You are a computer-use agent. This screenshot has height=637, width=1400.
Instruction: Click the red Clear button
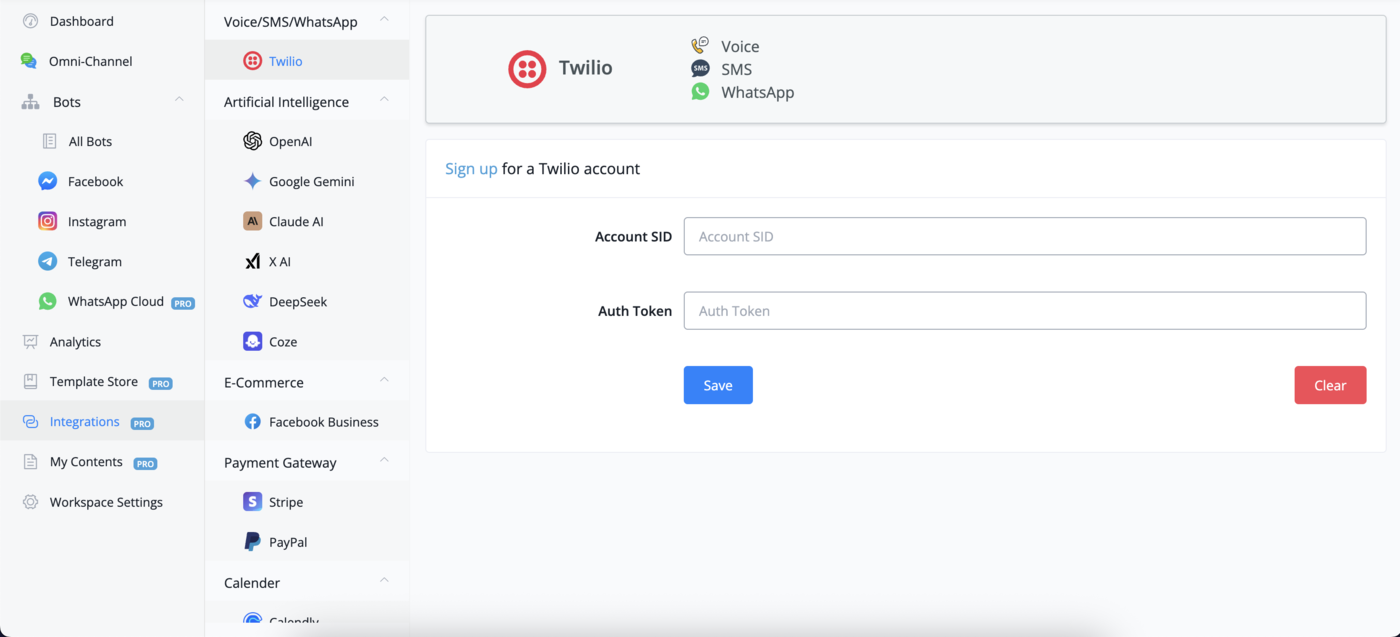[1330, 385]
